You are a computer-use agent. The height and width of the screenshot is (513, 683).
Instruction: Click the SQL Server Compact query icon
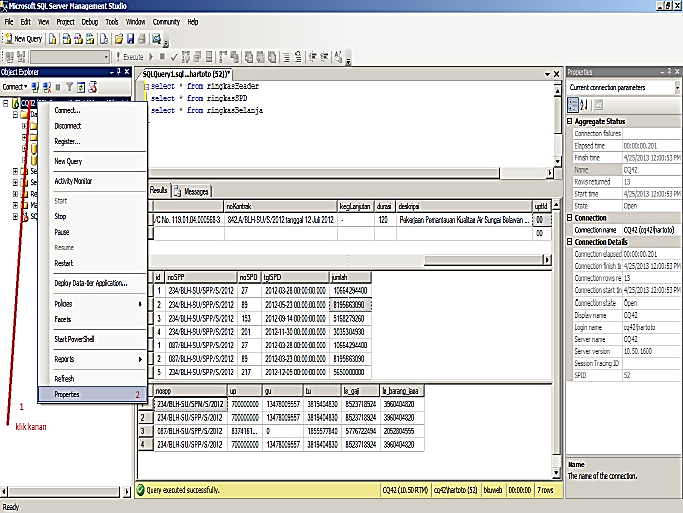pyautogui.click(x=104, y=39)
